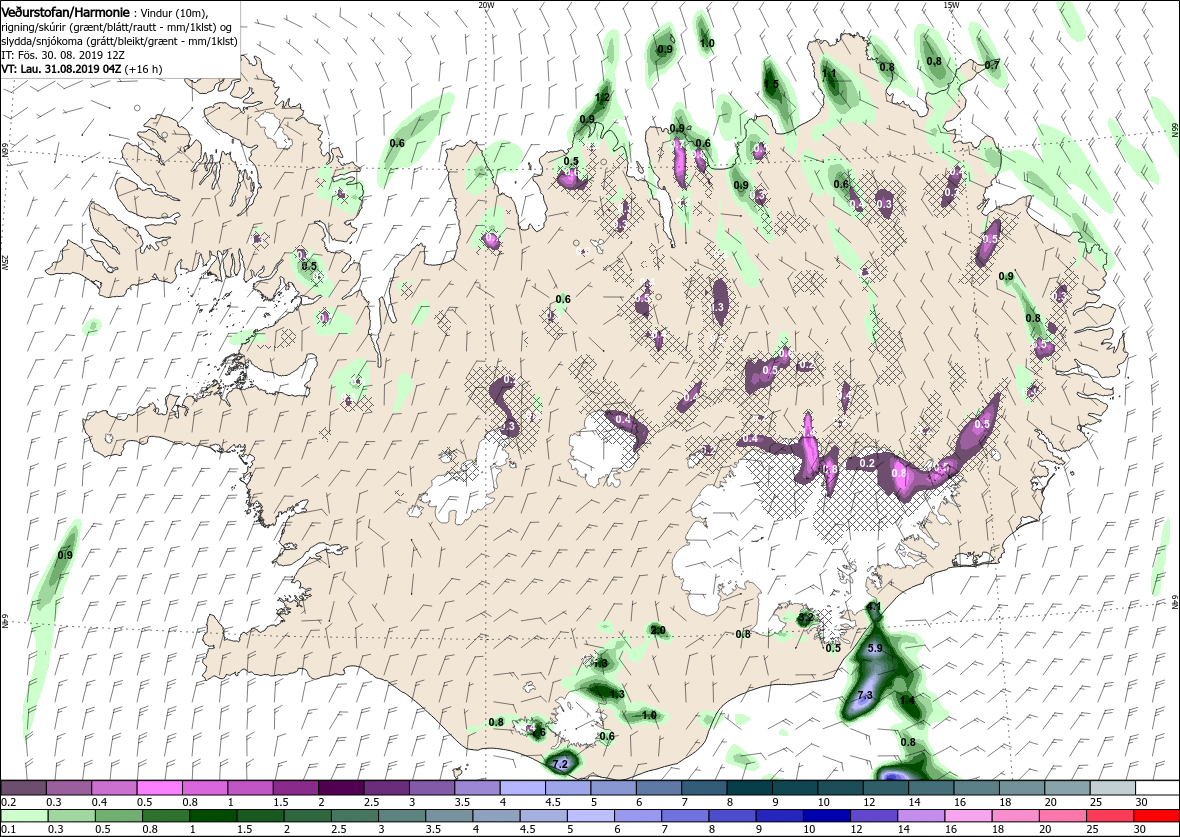Screen dimensions: 1180x837
Task: Pick the bright pink 0.5 swatch in the upper legend
Action: (160, 788)
